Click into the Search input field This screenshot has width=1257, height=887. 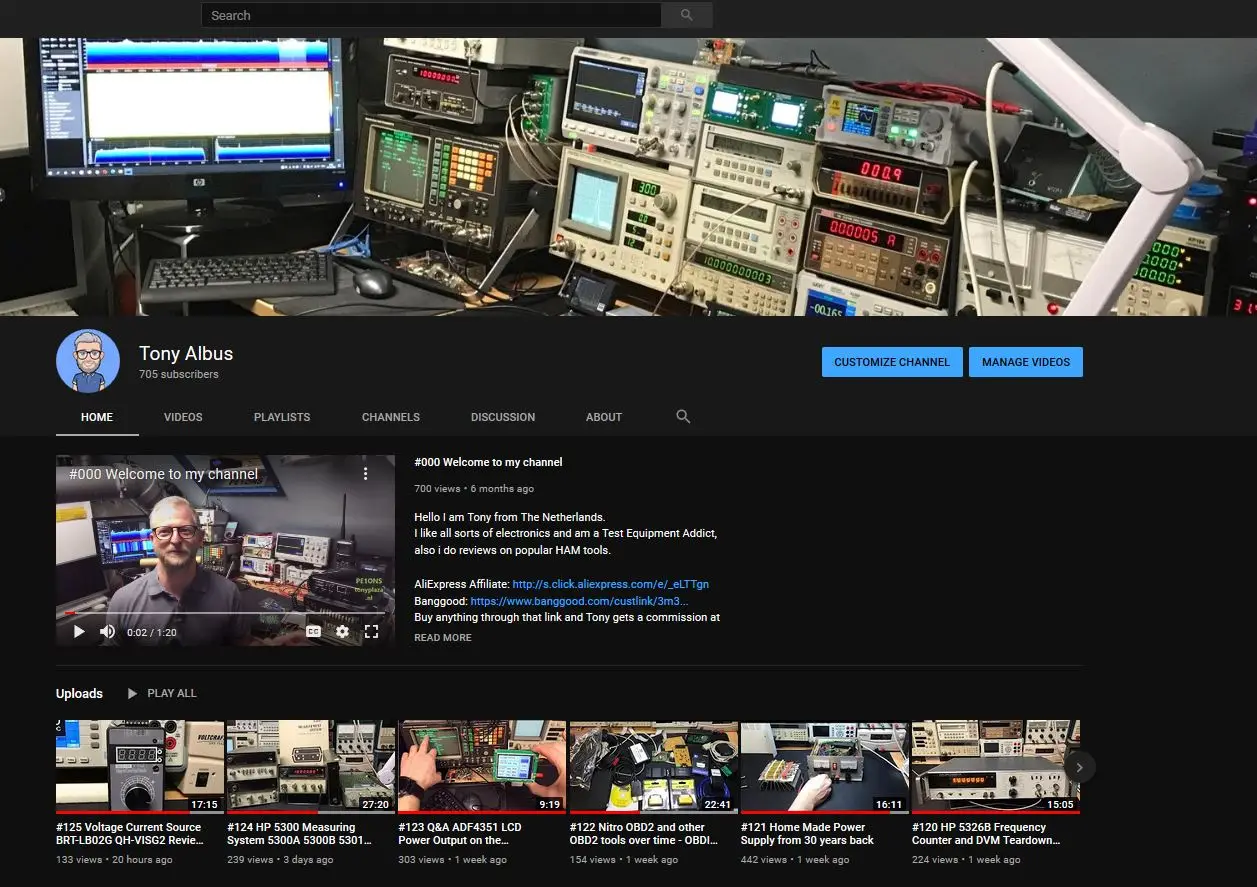click(431, 15)
